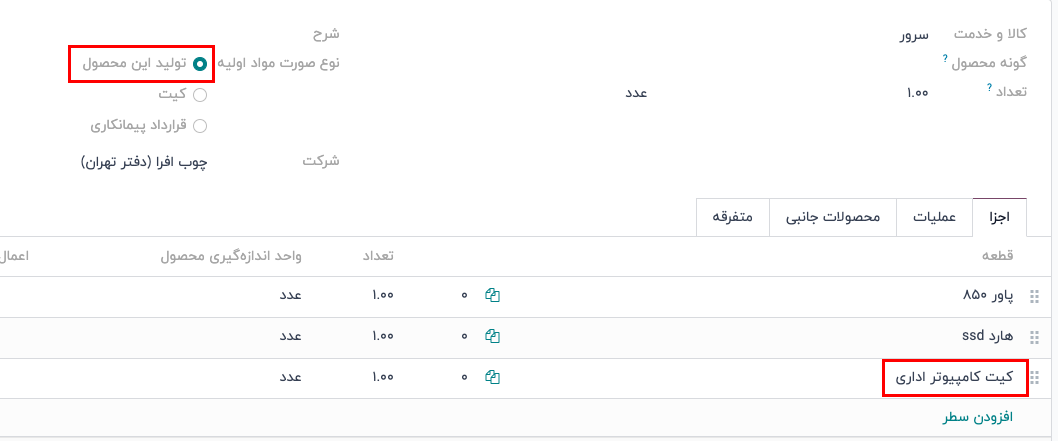1058x441 pixels.
Task: Switch to متفرقه tab
Action: pyautogui.click(x=733, y=217)
